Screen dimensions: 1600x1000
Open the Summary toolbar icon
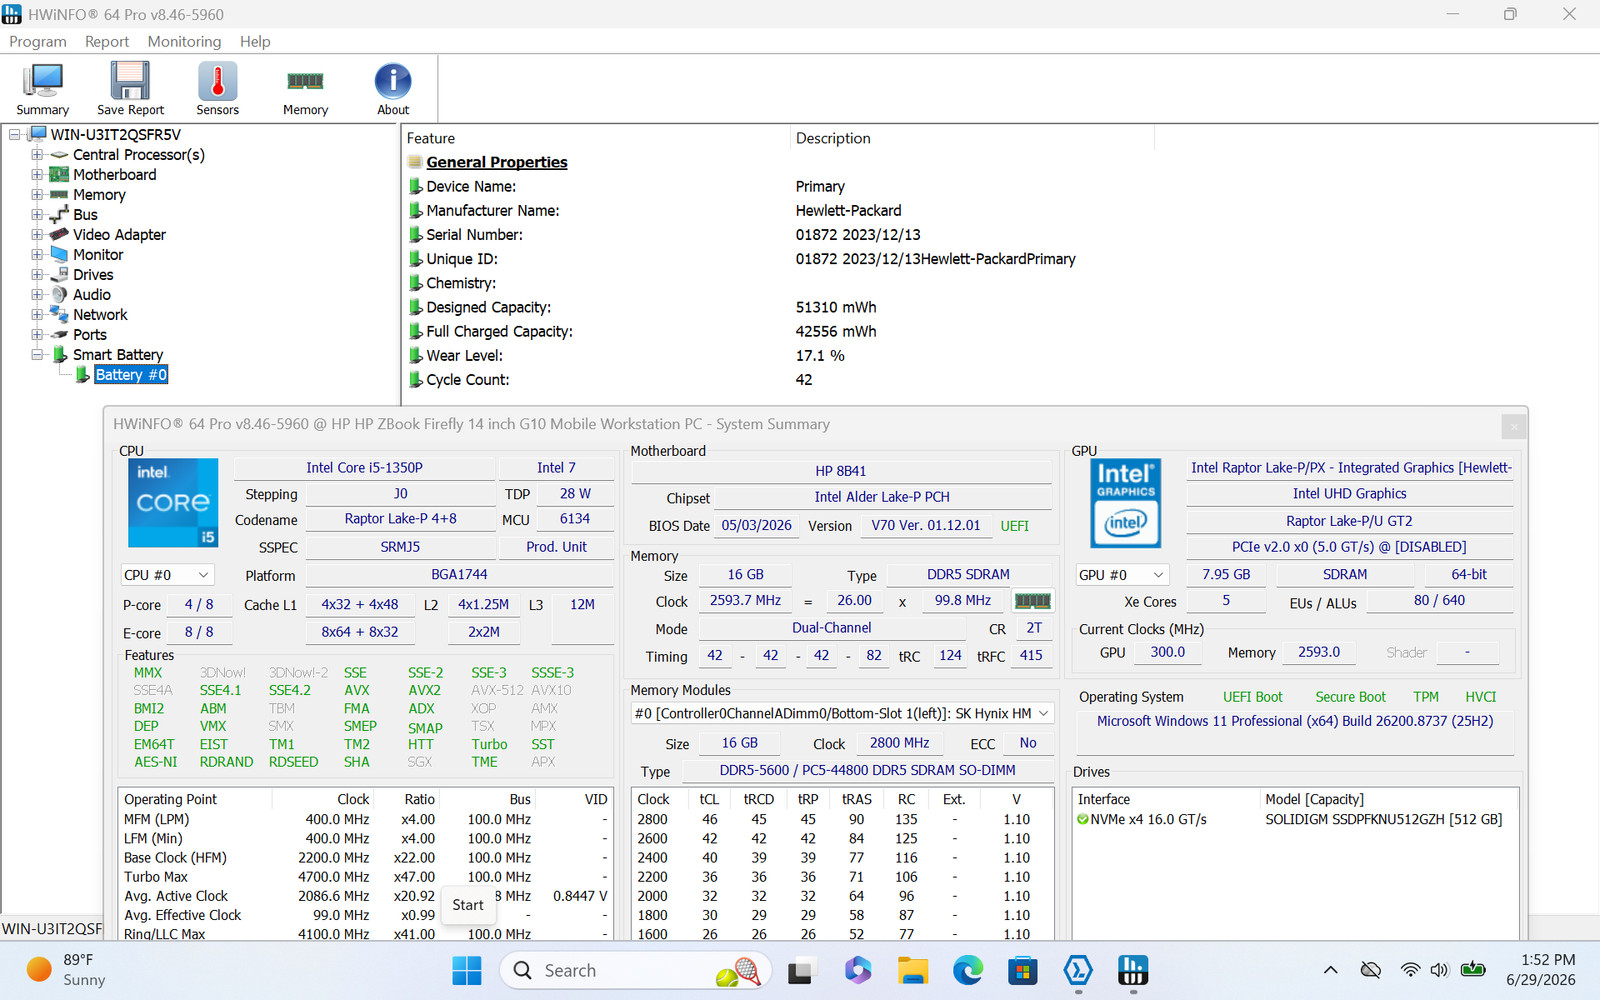point(42,89)
